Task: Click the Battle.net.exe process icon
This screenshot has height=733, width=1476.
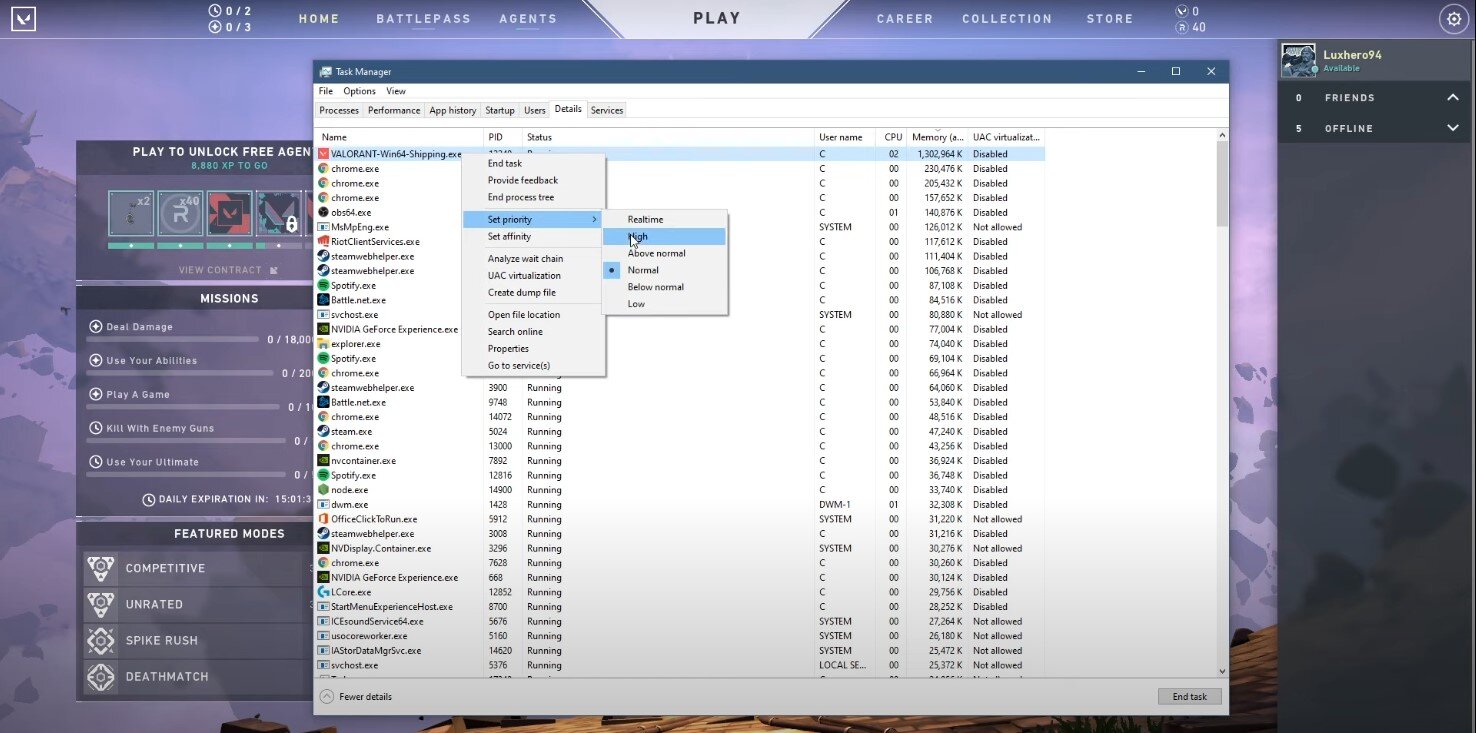Action: point(323,300)
